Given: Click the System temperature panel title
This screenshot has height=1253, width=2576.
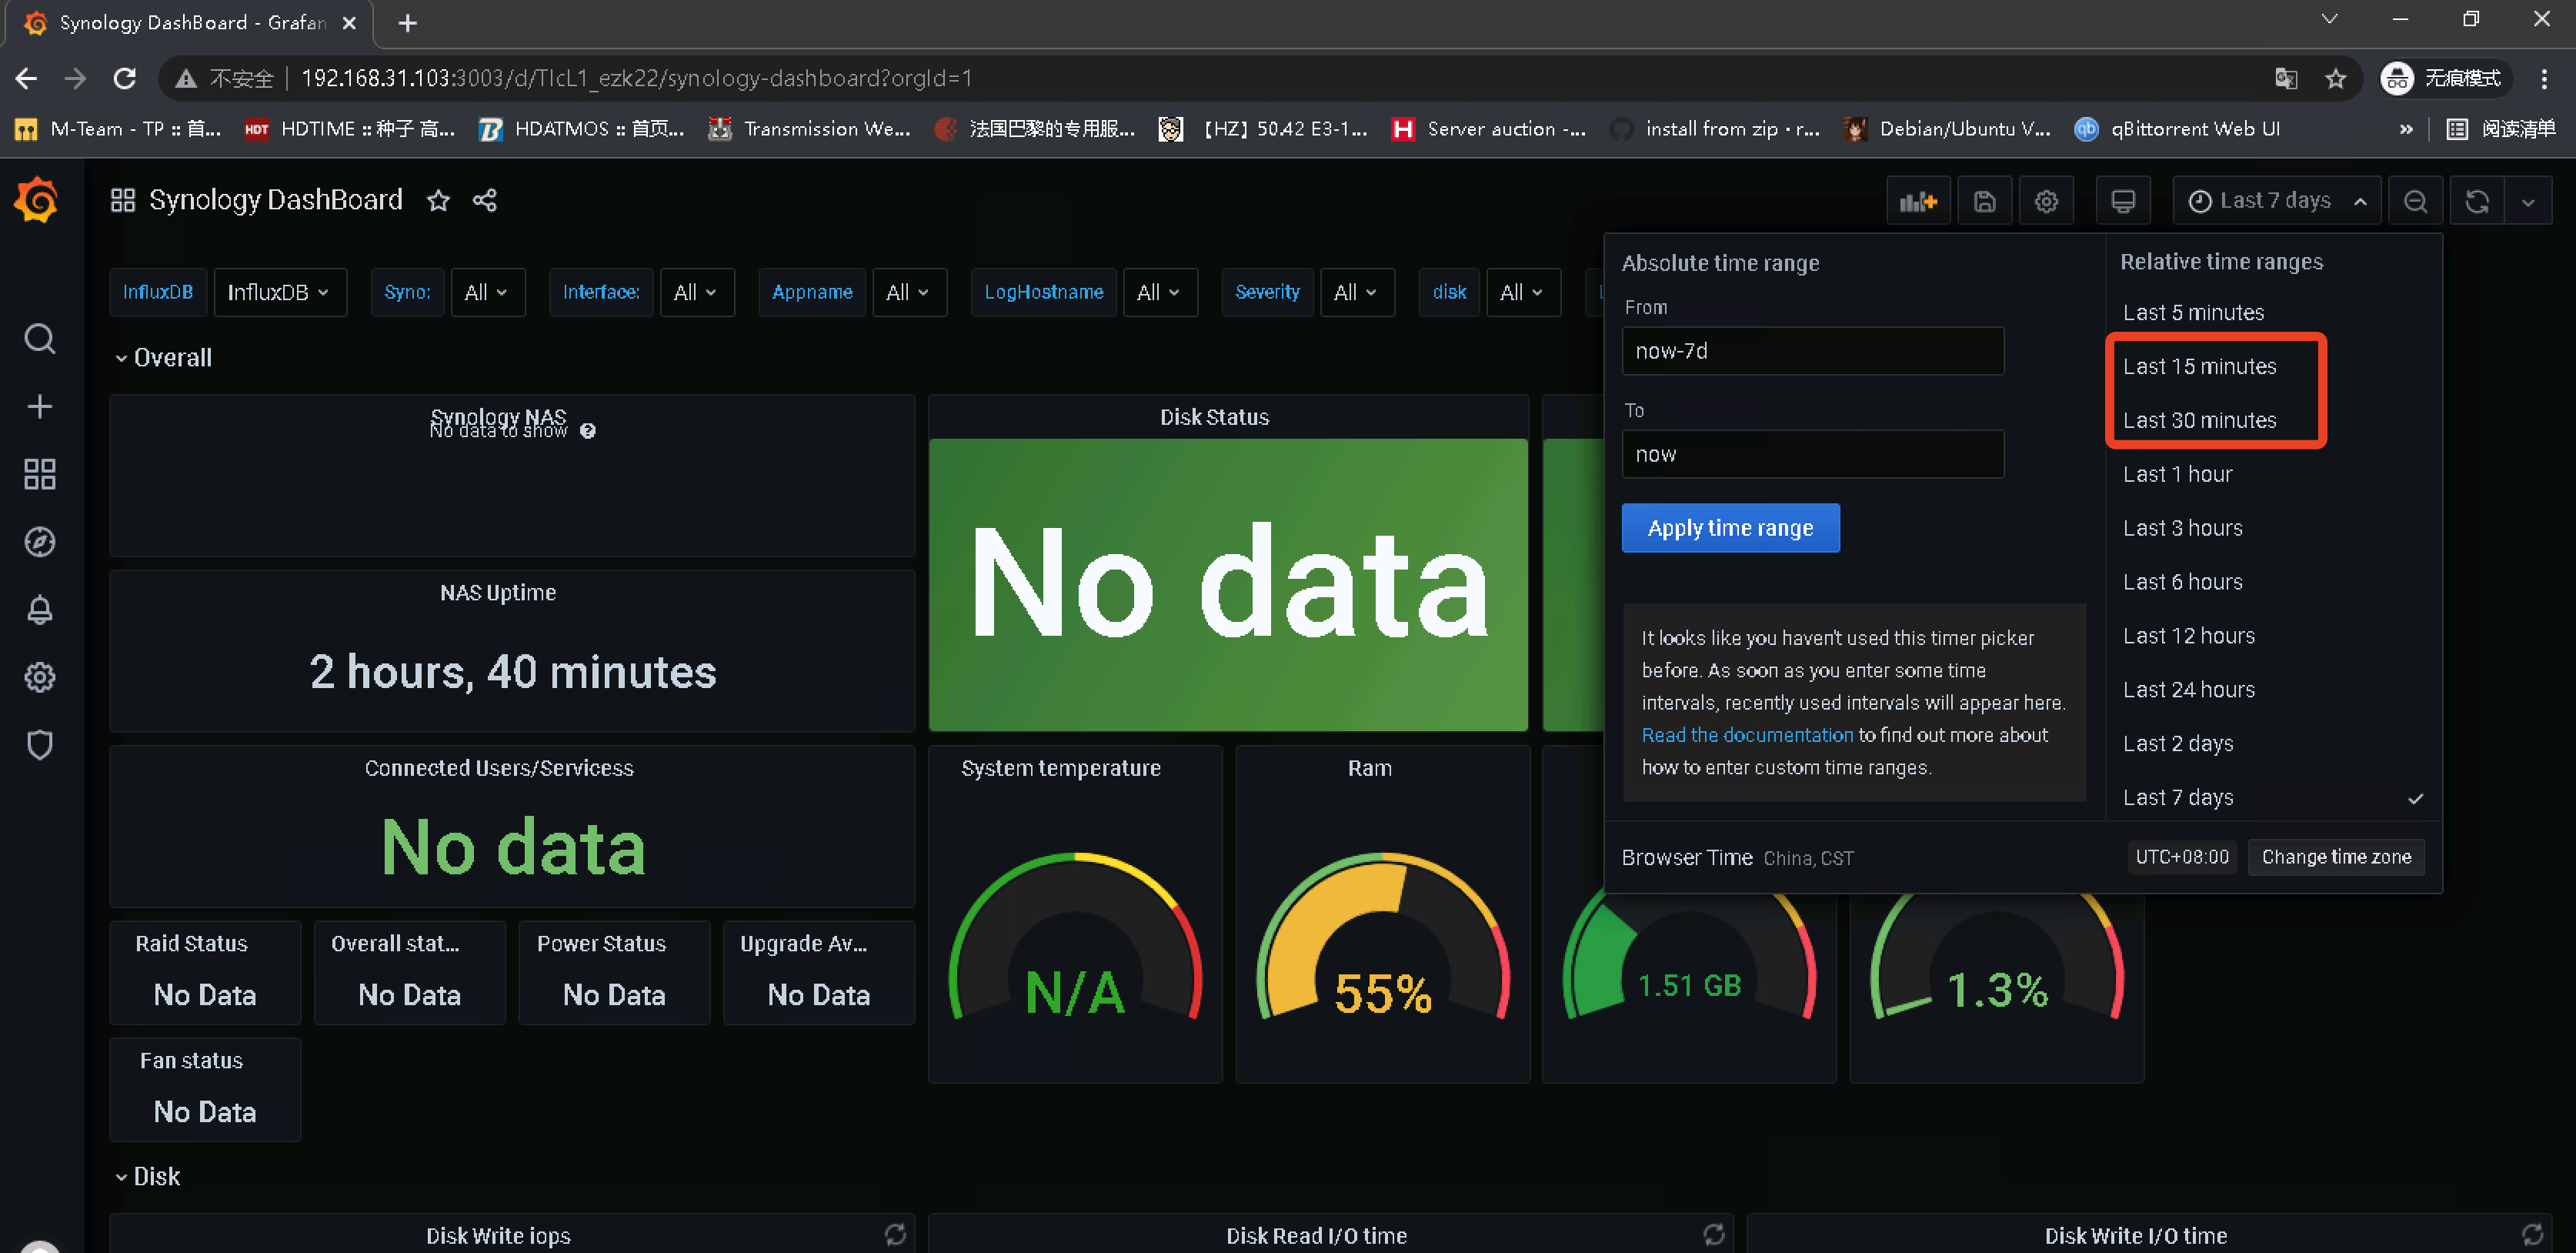Looking at the screenshot, I should pyautogui.click(x=1060, y=768).
